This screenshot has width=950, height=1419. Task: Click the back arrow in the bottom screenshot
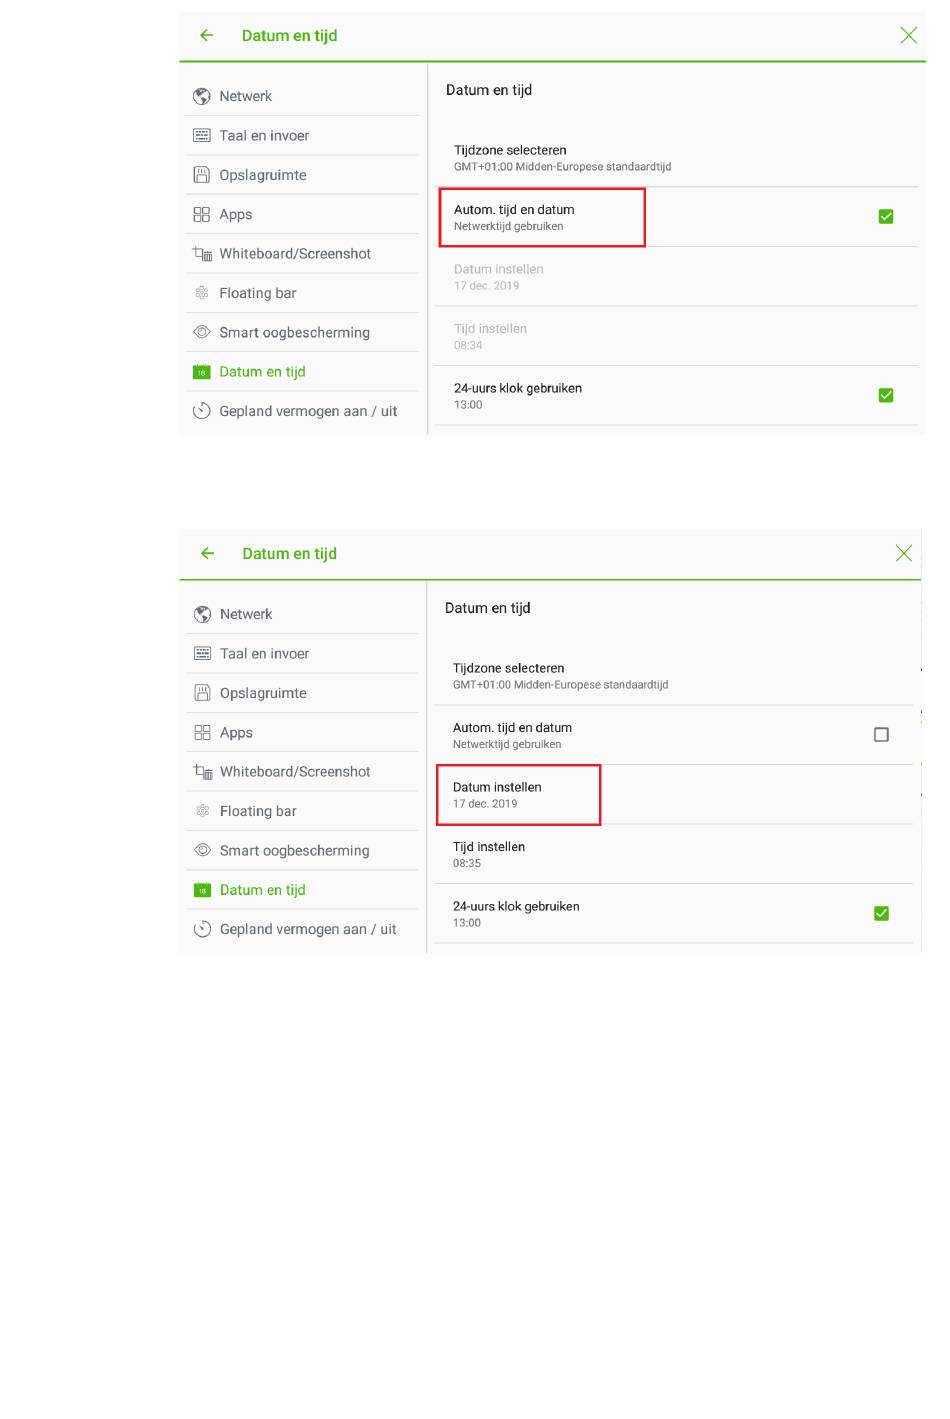(x=208, y=553)
